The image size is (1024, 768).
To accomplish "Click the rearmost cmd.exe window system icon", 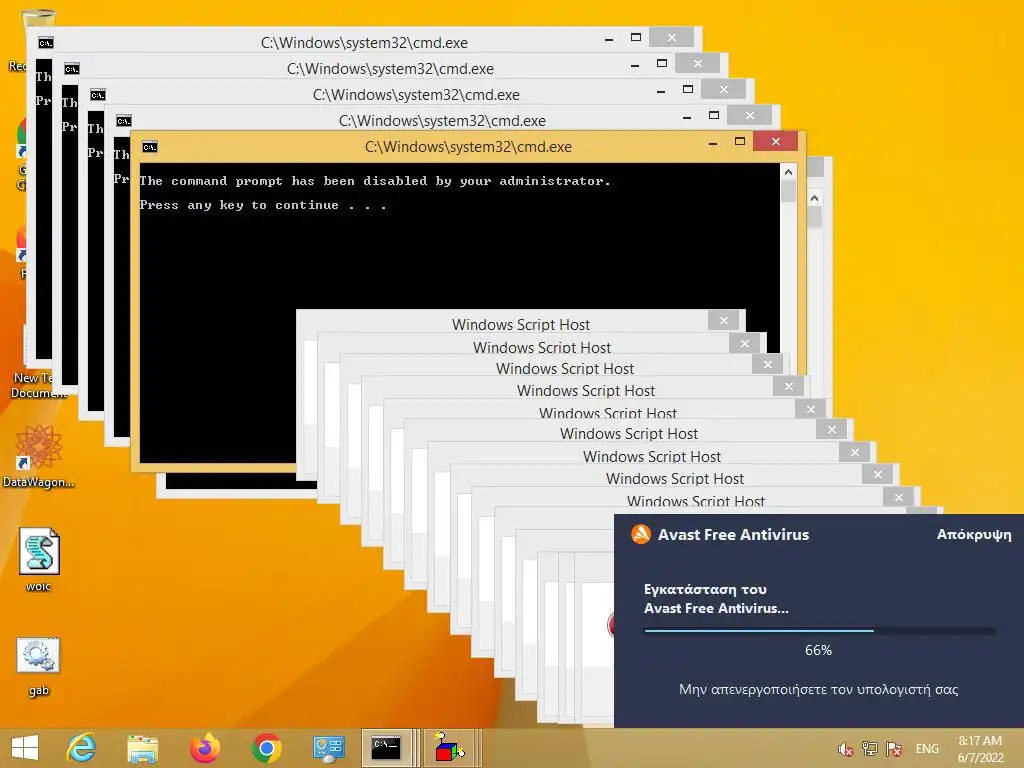I will pos(46,43).
